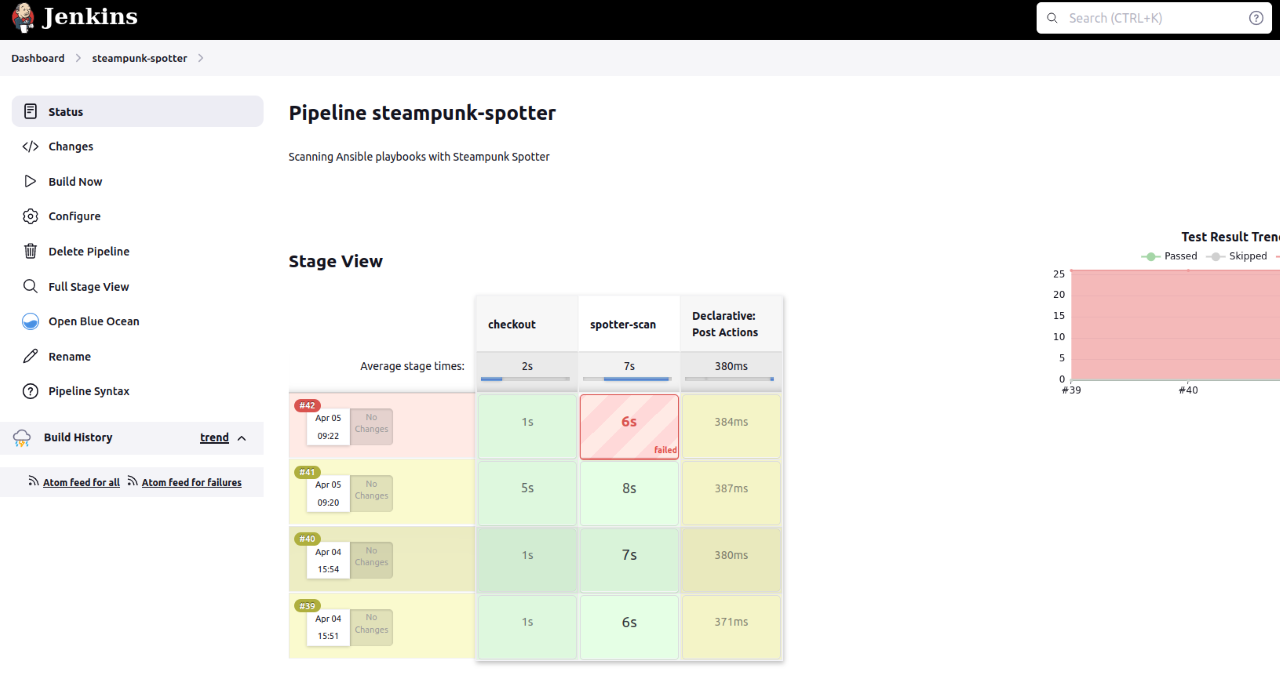1280x683 pixels.
Task: Toggle the Passed series in chart legend
Action: coord(1169,256)
